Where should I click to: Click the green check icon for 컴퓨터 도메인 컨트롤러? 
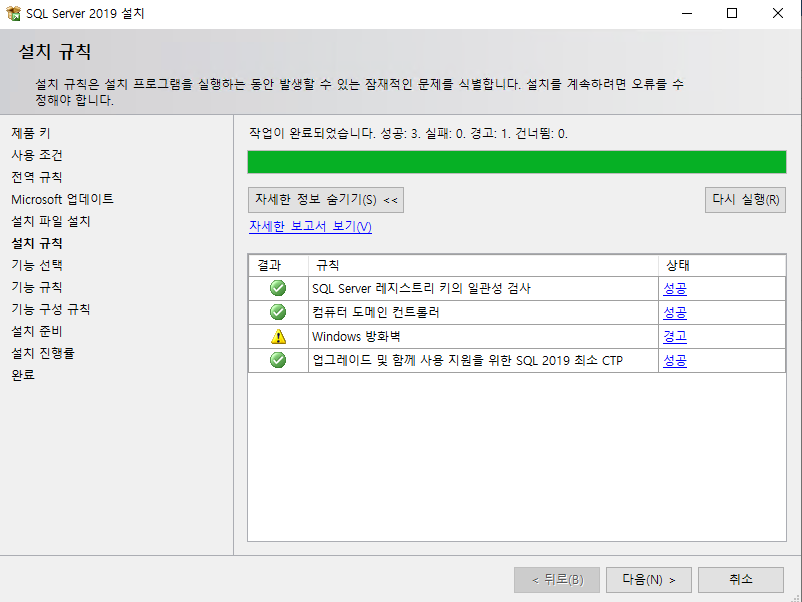[x=278, y=312]
